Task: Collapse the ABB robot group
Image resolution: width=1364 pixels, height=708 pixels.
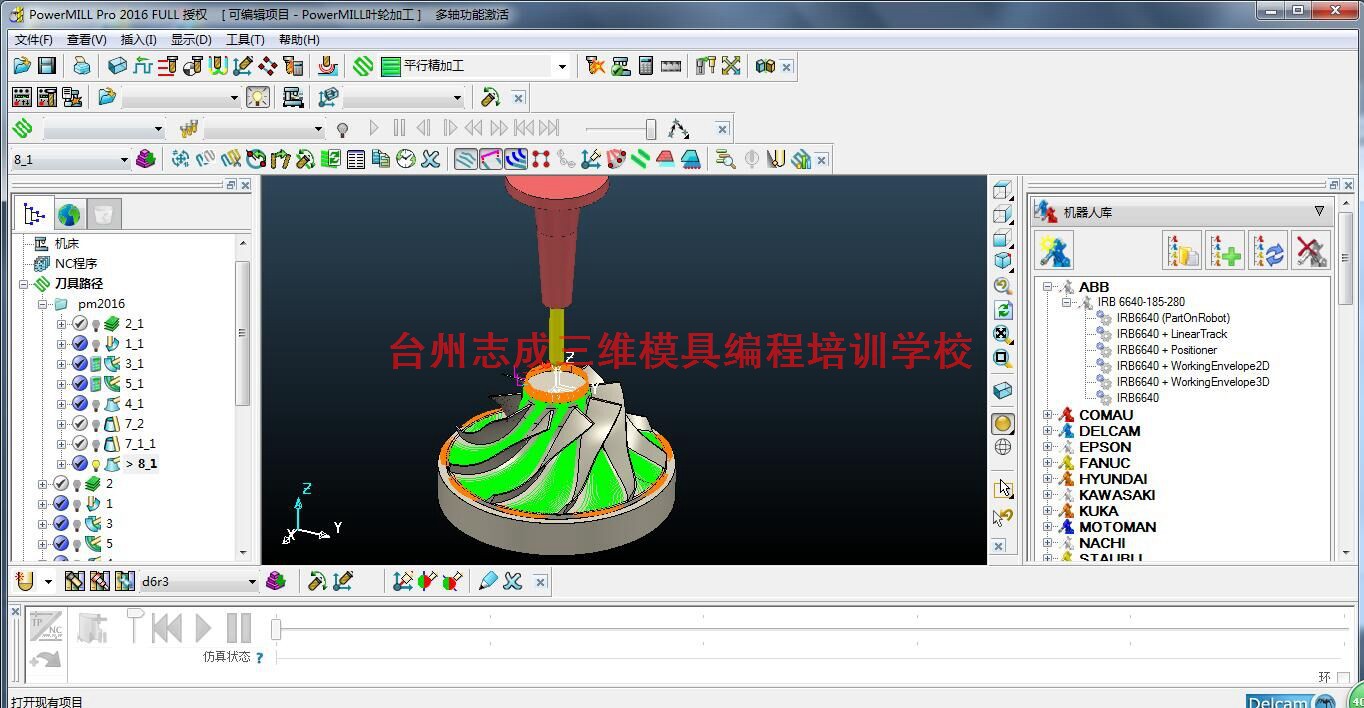Action: [x=1047, y=287]
